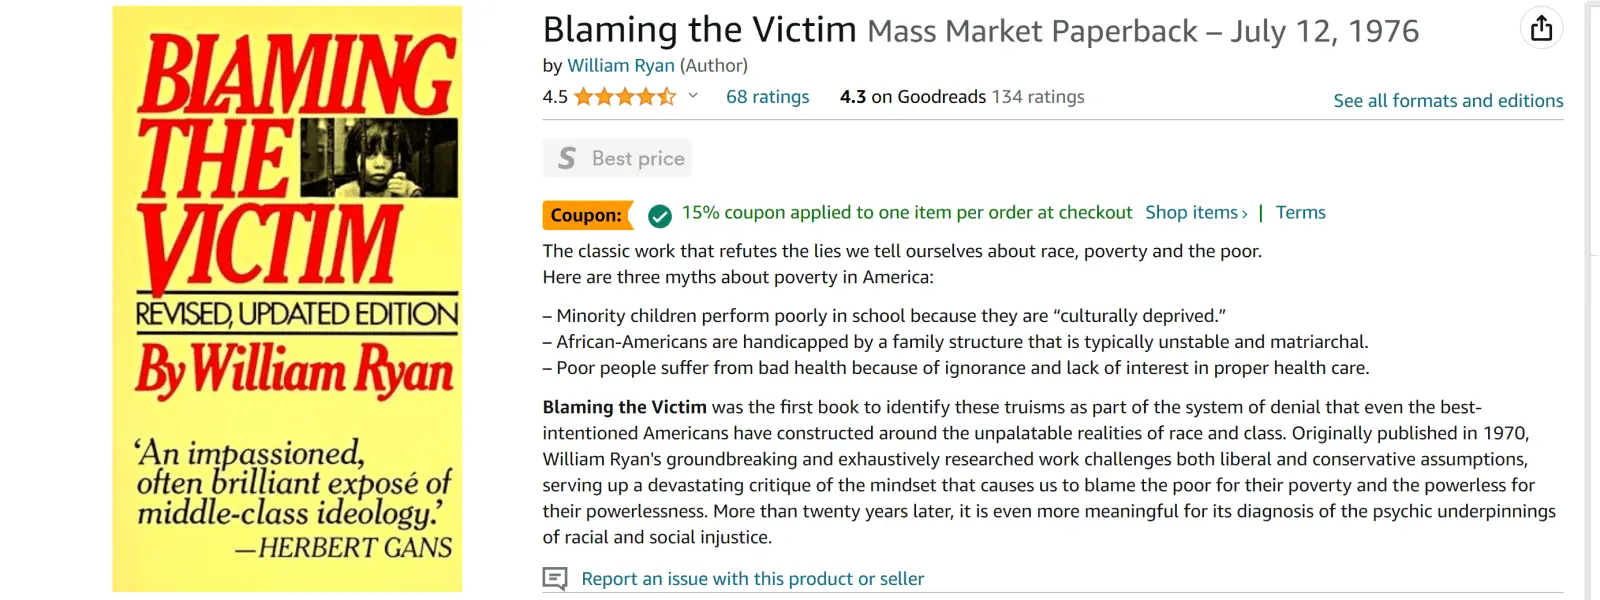Click Report an issue with this product
The image size is (1600, 600).
pos(752,579)
